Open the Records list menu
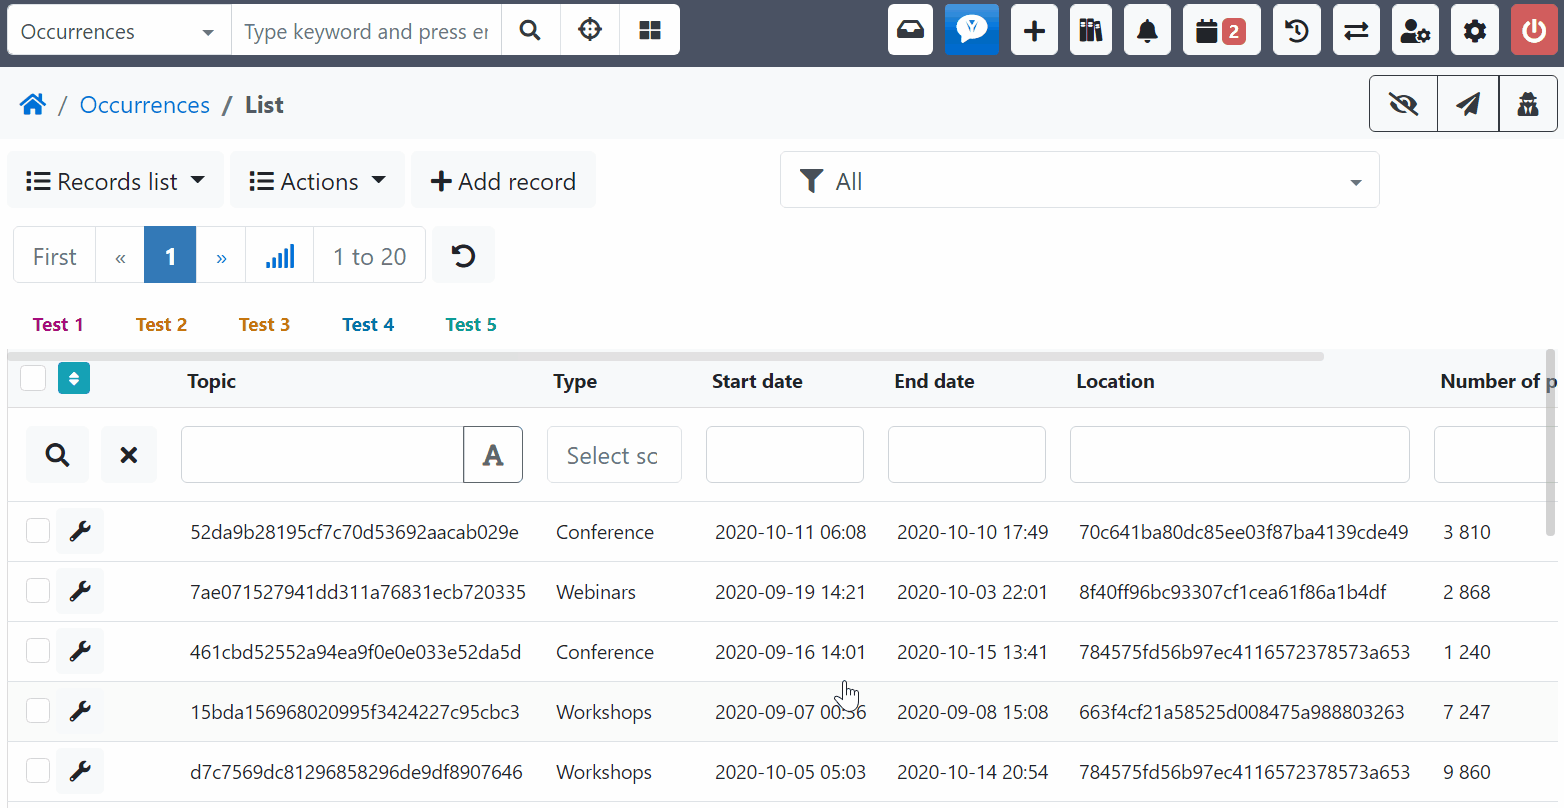 pyautogui.click(x=114, y=181)
